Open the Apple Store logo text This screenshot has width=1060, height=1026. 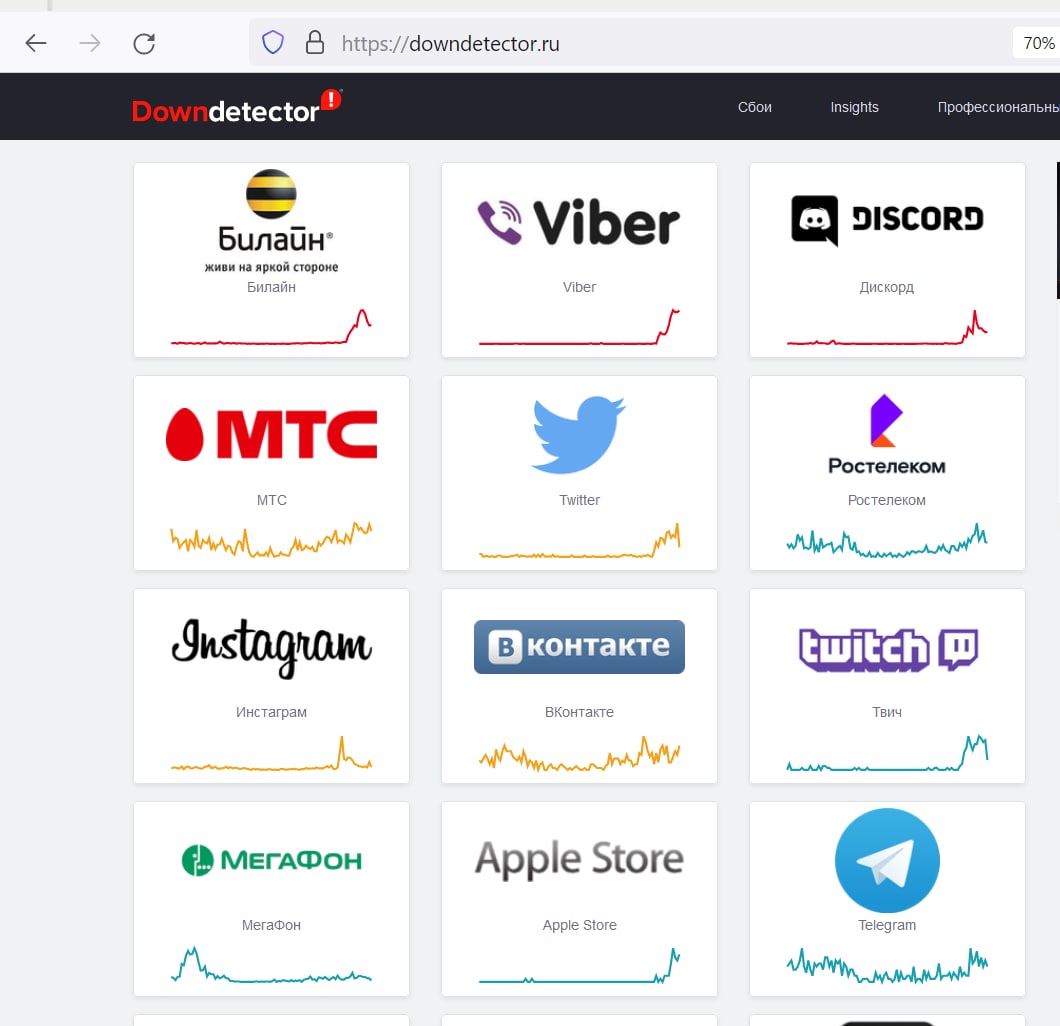coord(579,860)
